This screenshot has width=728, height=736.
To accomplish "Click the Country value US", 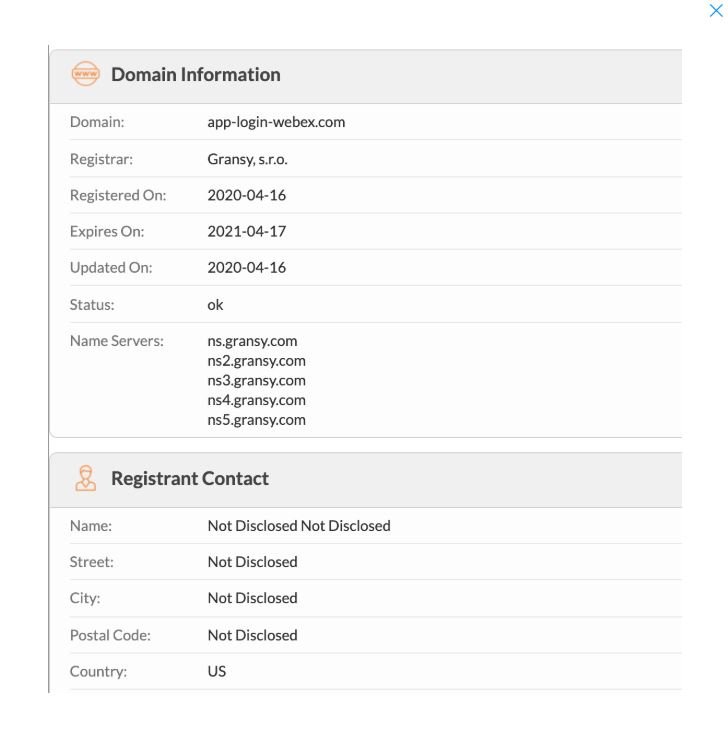I will (216, 671).
